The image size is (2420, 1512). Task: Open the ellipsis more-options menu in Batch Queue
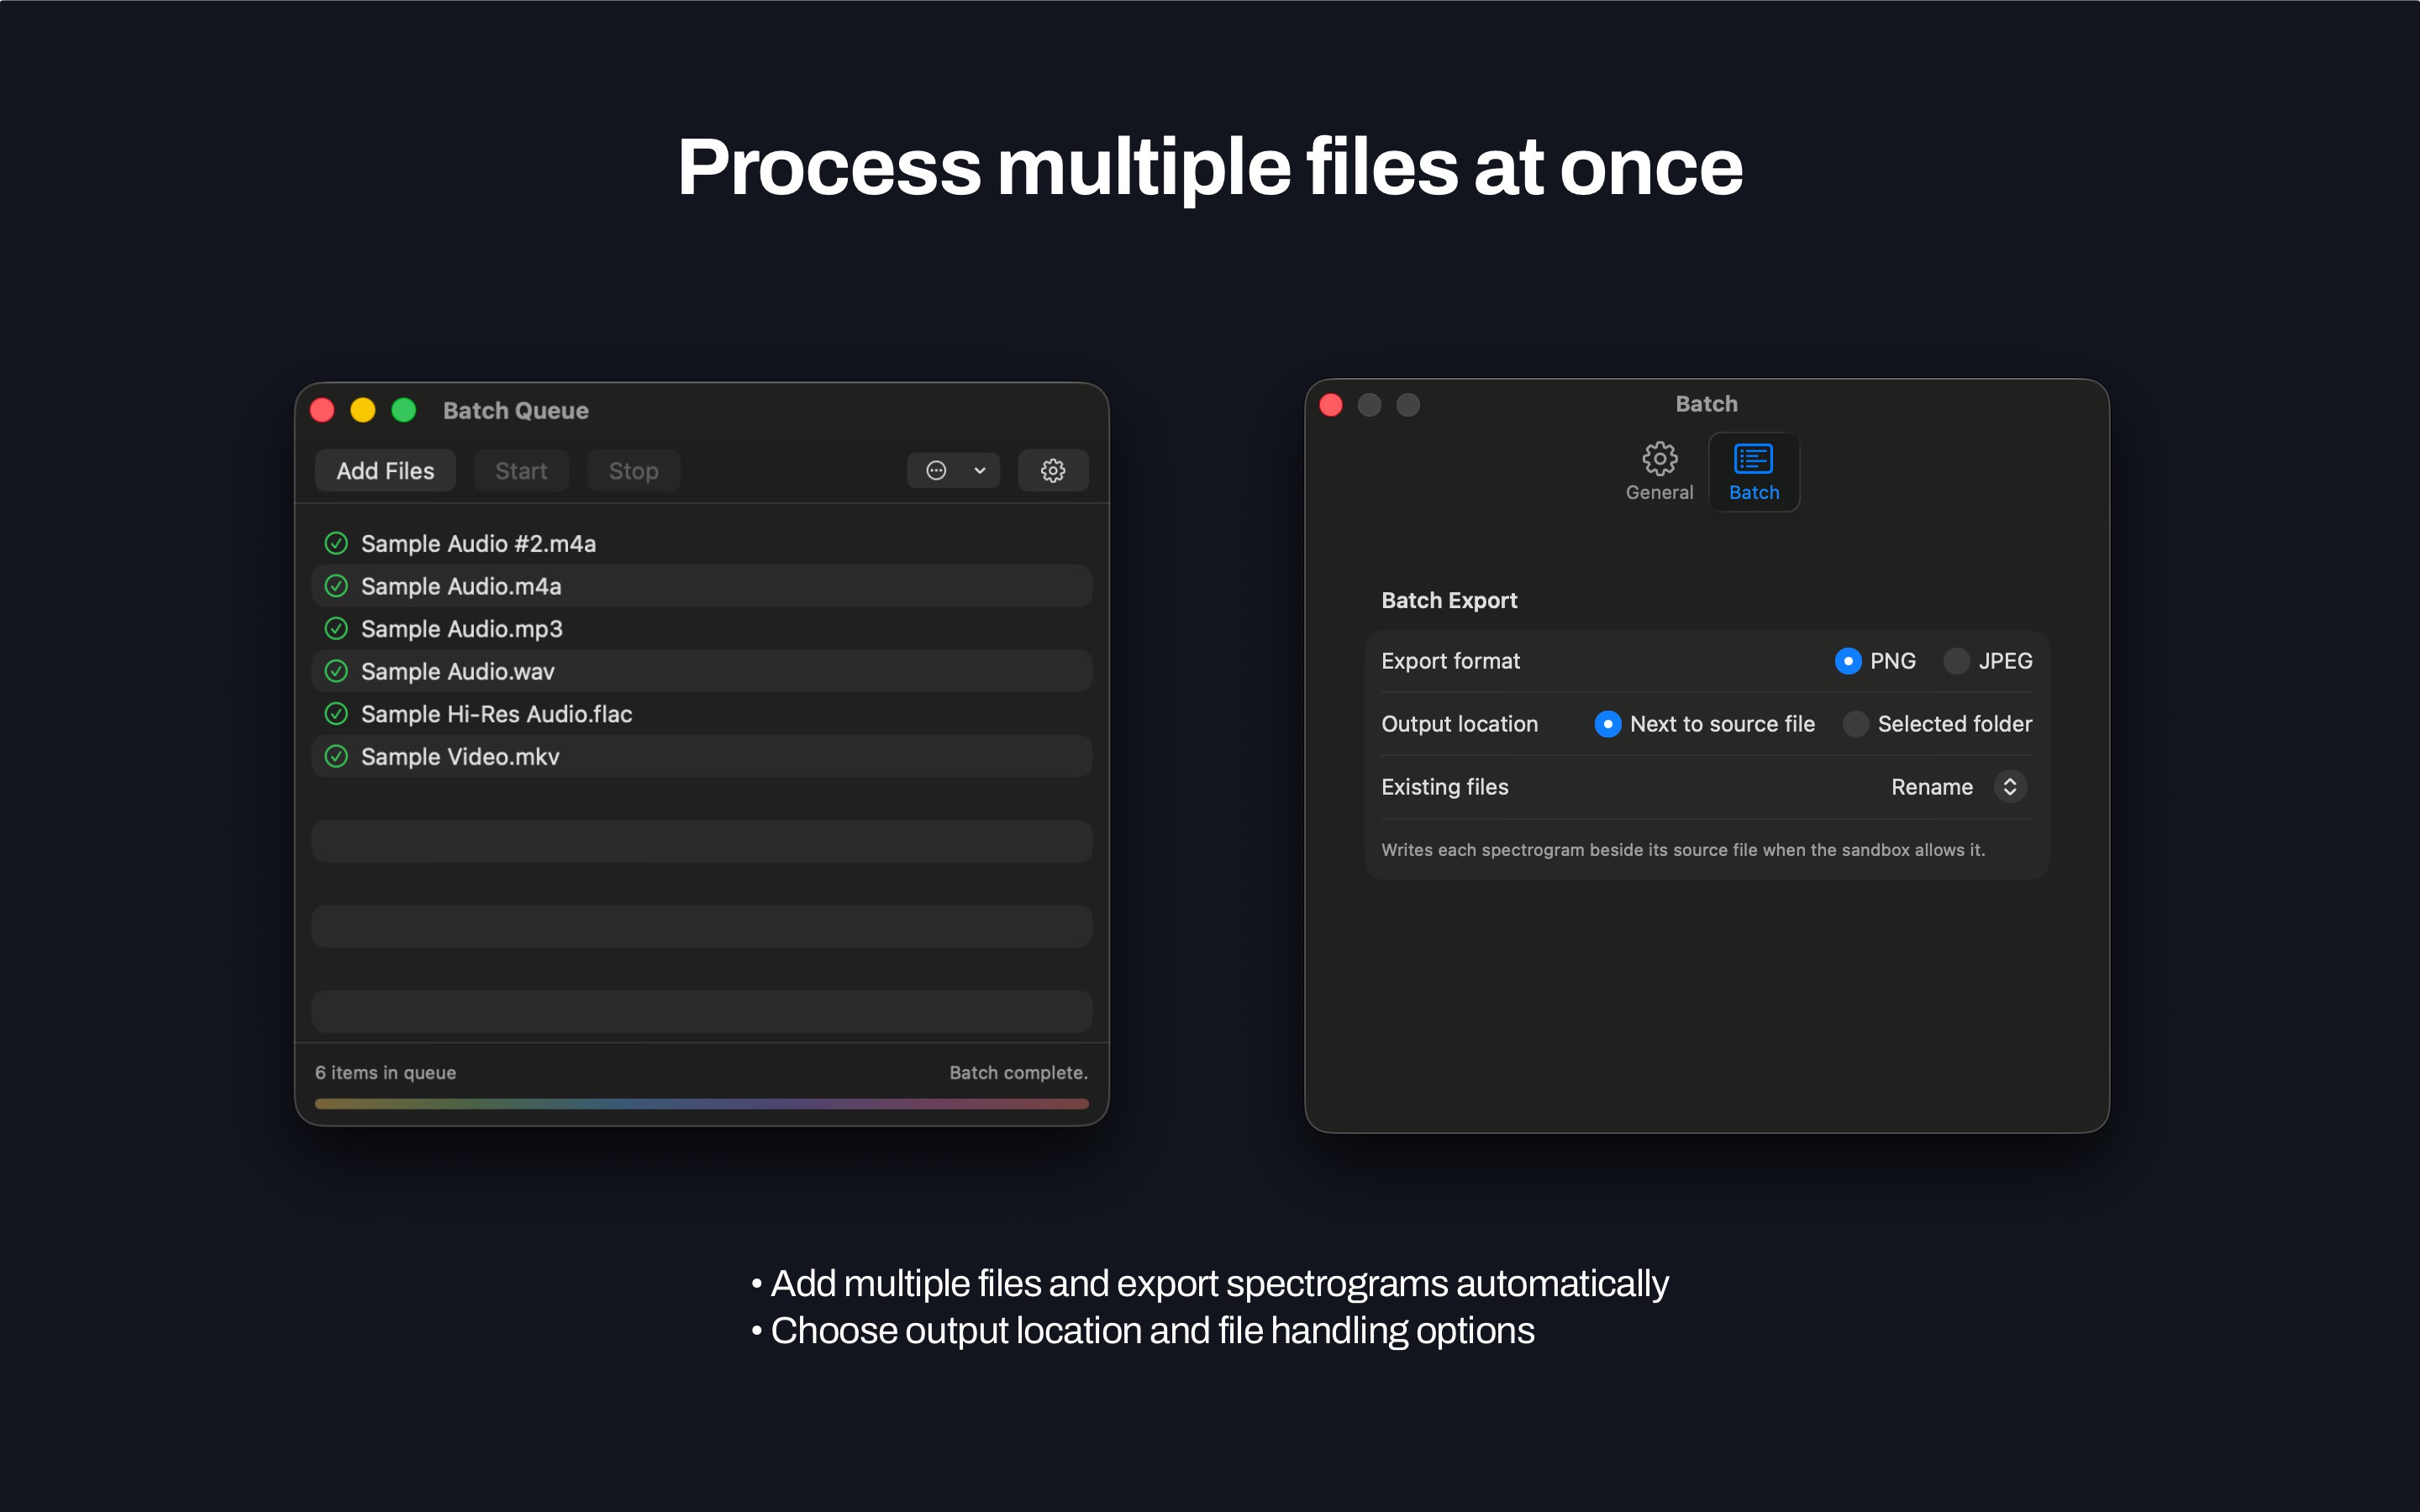click(x=936, y=470)
